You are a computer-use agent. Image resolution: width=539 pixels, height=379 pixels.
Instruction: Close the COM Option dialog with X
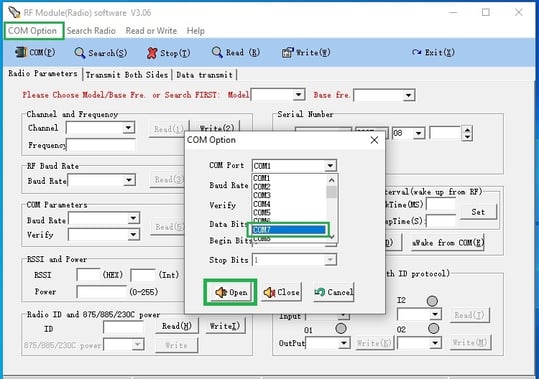(x=374, y=140)
